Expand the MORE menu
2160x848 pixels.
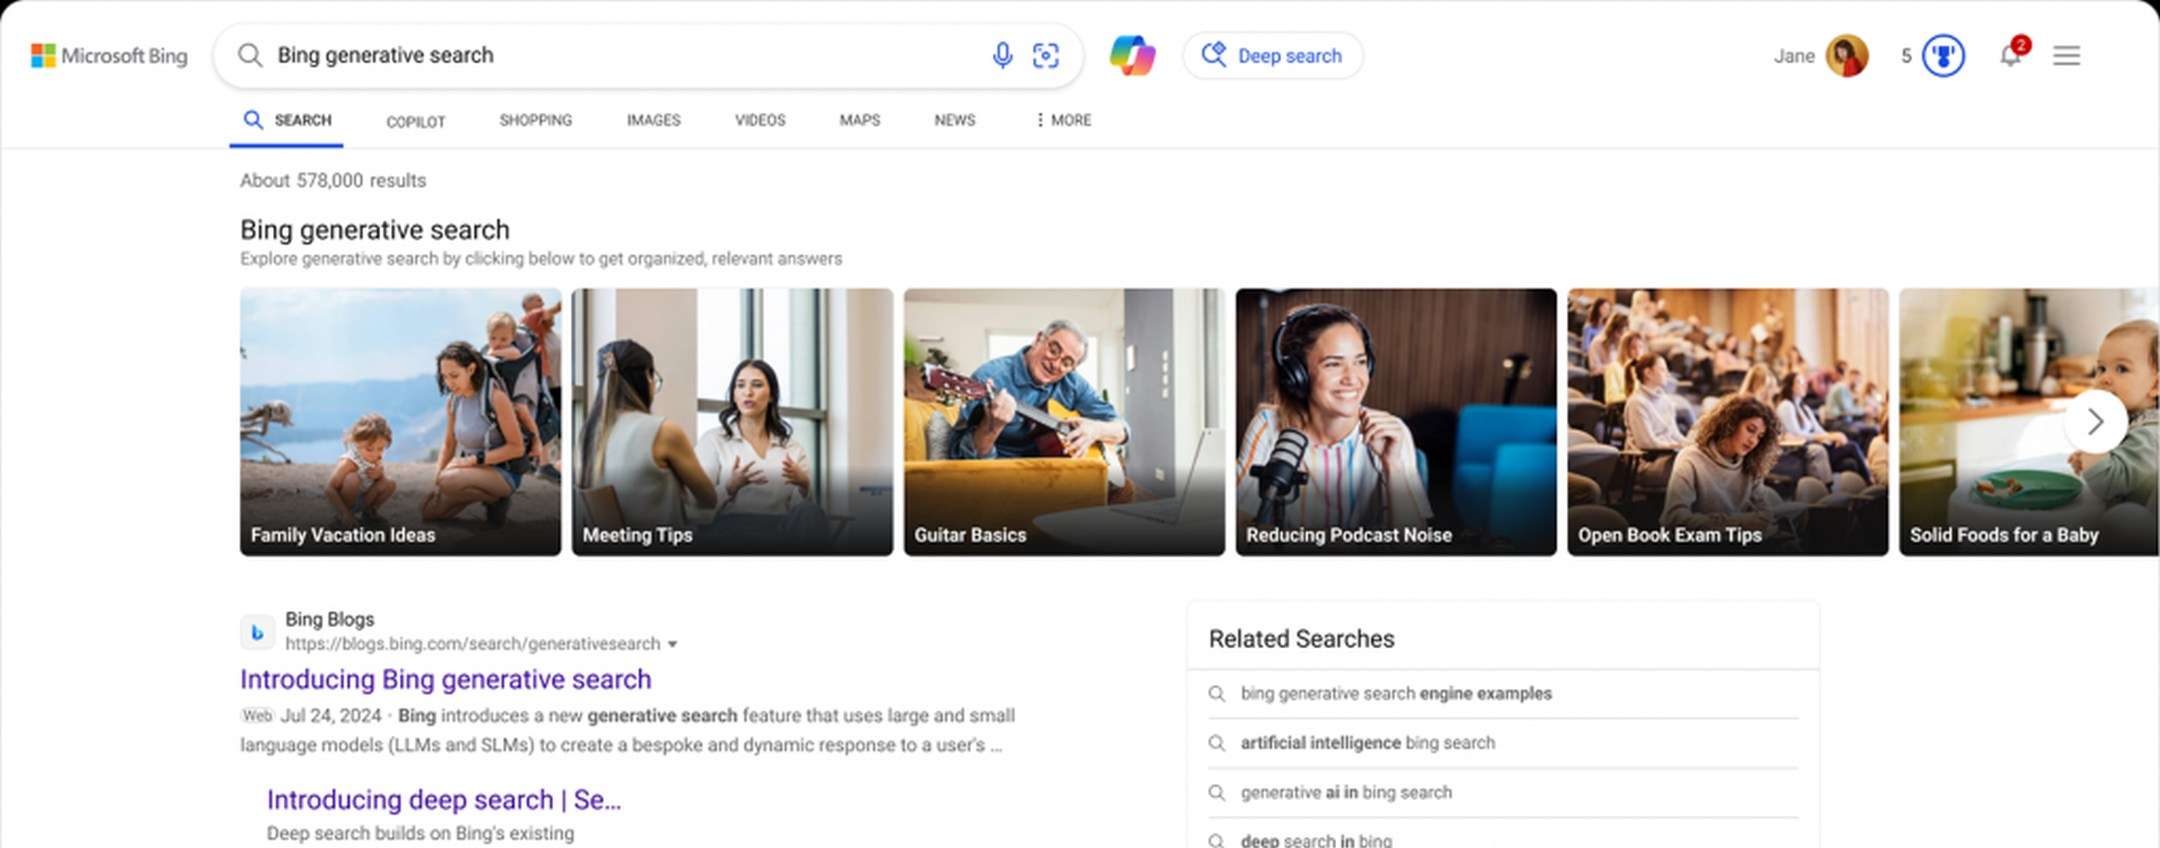pos(1064,120)
